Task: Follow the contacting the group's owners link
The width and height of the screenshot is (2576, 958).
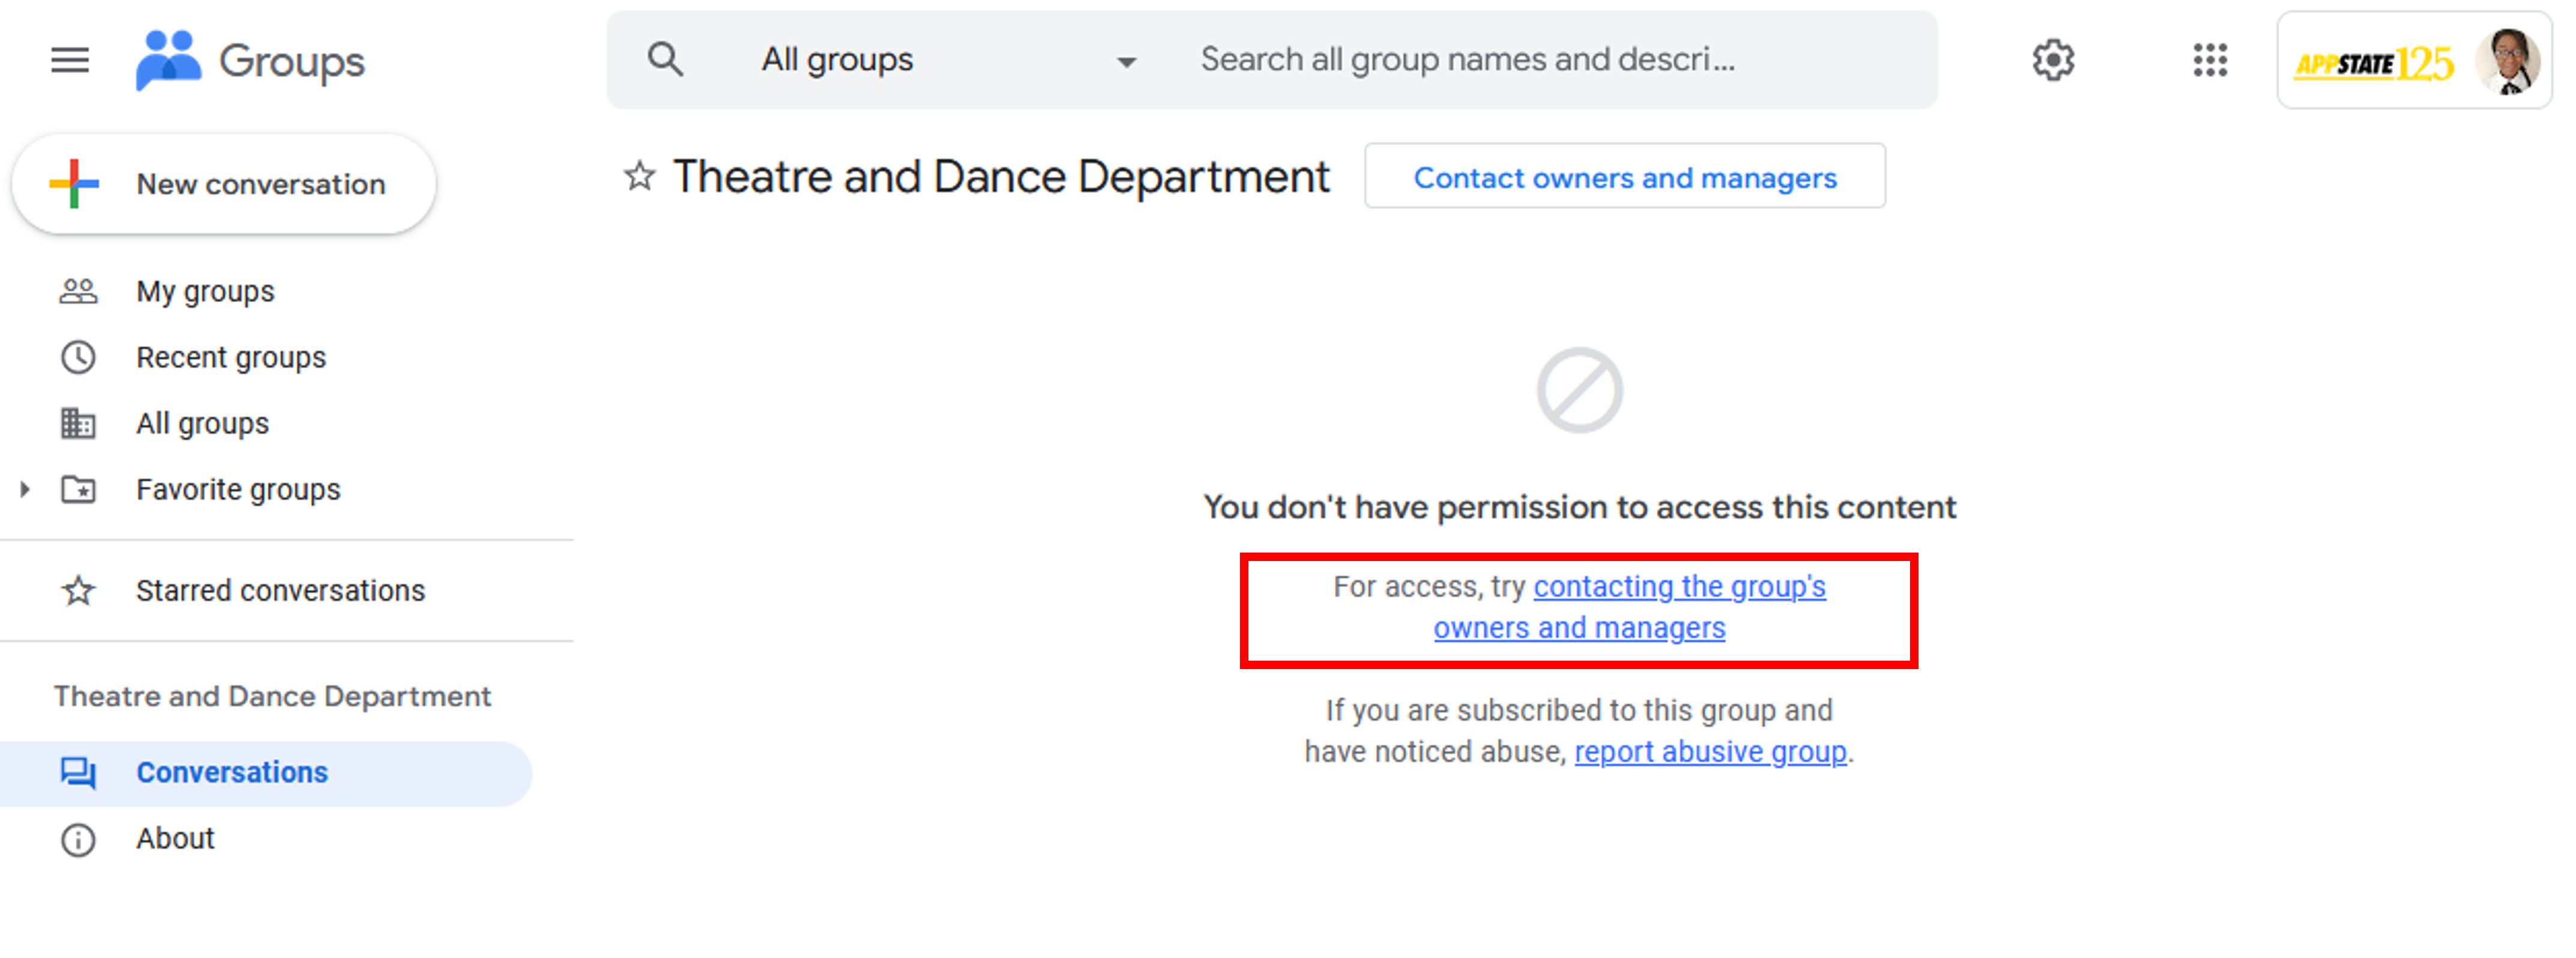Action: [x=1629, y=607]
